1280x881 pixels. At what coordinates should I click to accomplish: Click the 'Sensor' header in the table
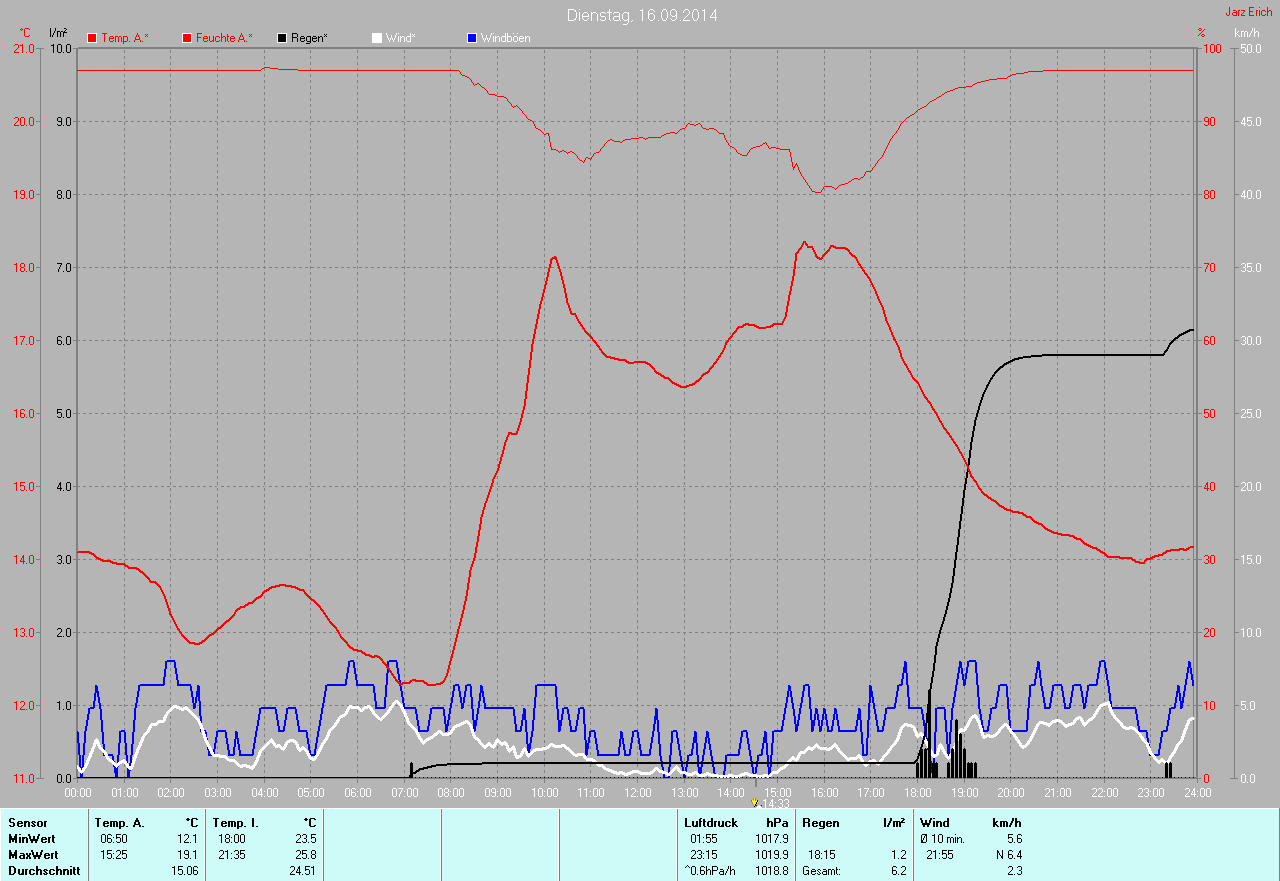point(27,822)
